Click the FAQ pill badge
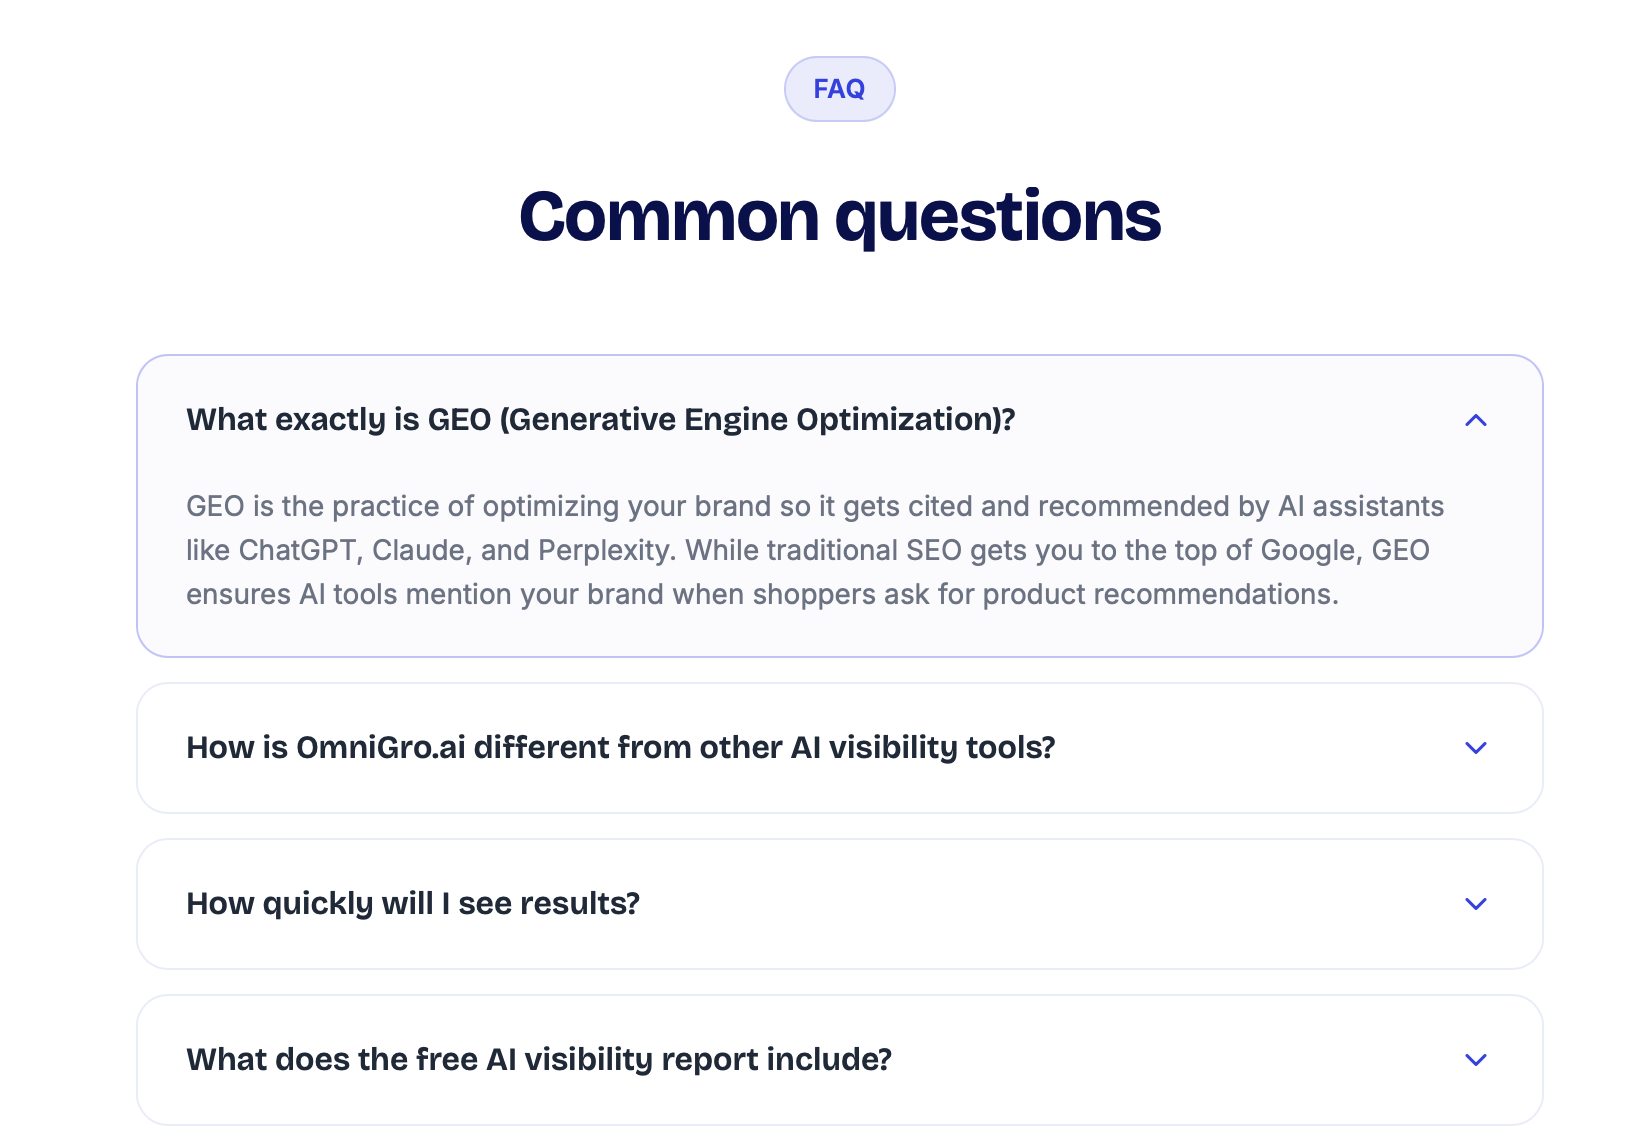 (839, 89)
